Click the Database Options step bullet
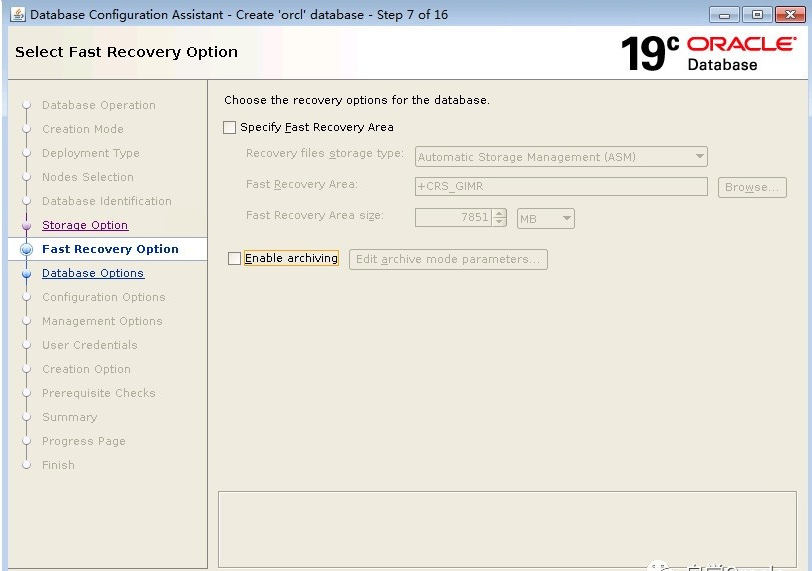The width and height of the screenshot is (812, 571). [26, 273]
